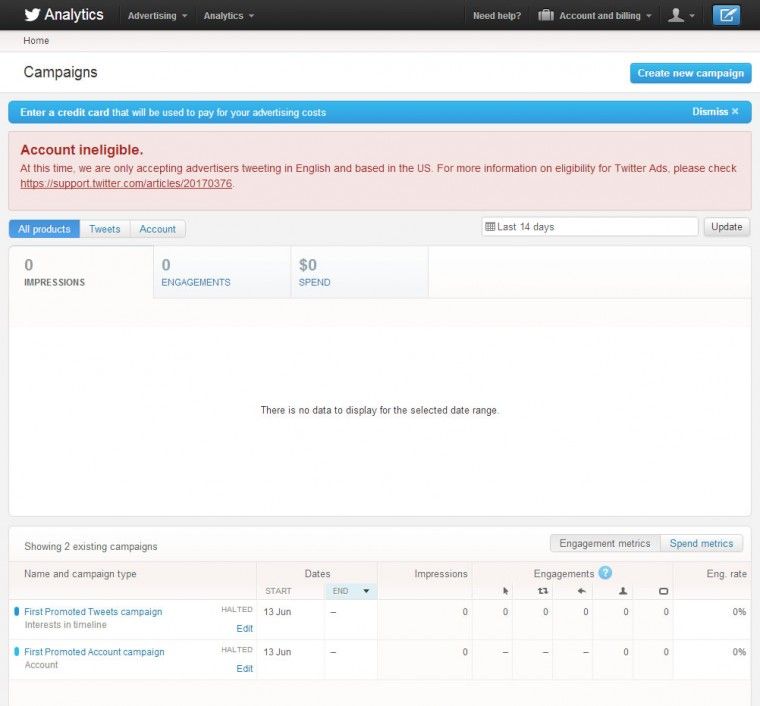
Task: Expand the Advertising dropdown menu
Action: coord(158,16)
